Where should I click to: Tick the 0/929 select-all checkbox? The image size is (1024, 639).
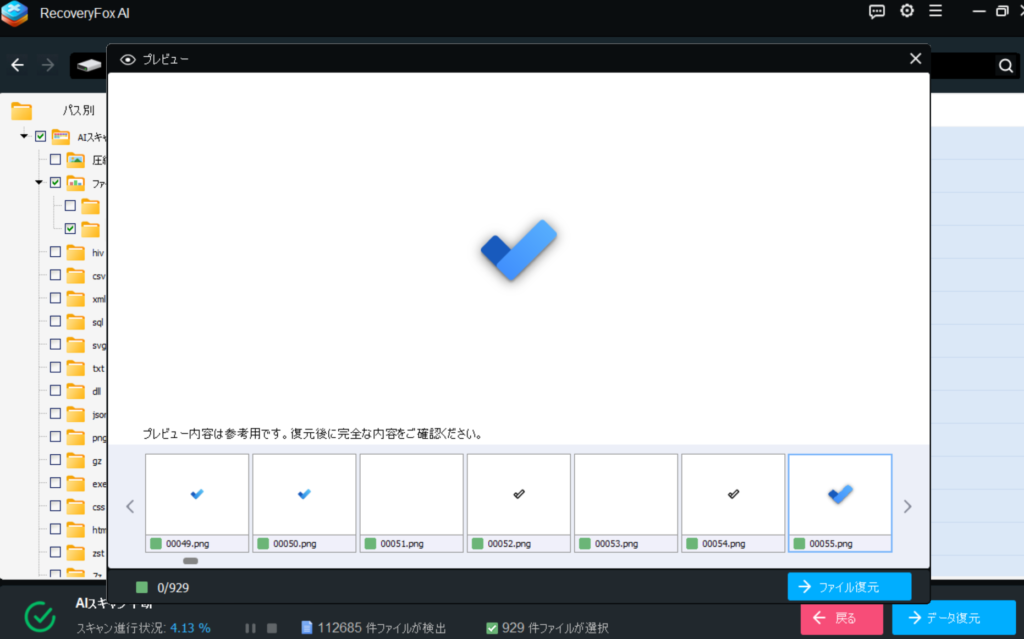click(142, 587)
